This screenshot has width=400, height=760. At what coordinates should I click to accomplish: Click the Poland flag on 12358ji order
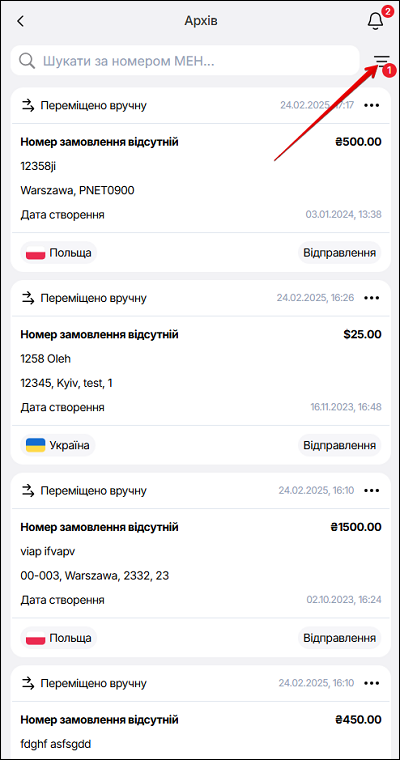[x=35, y=253]
